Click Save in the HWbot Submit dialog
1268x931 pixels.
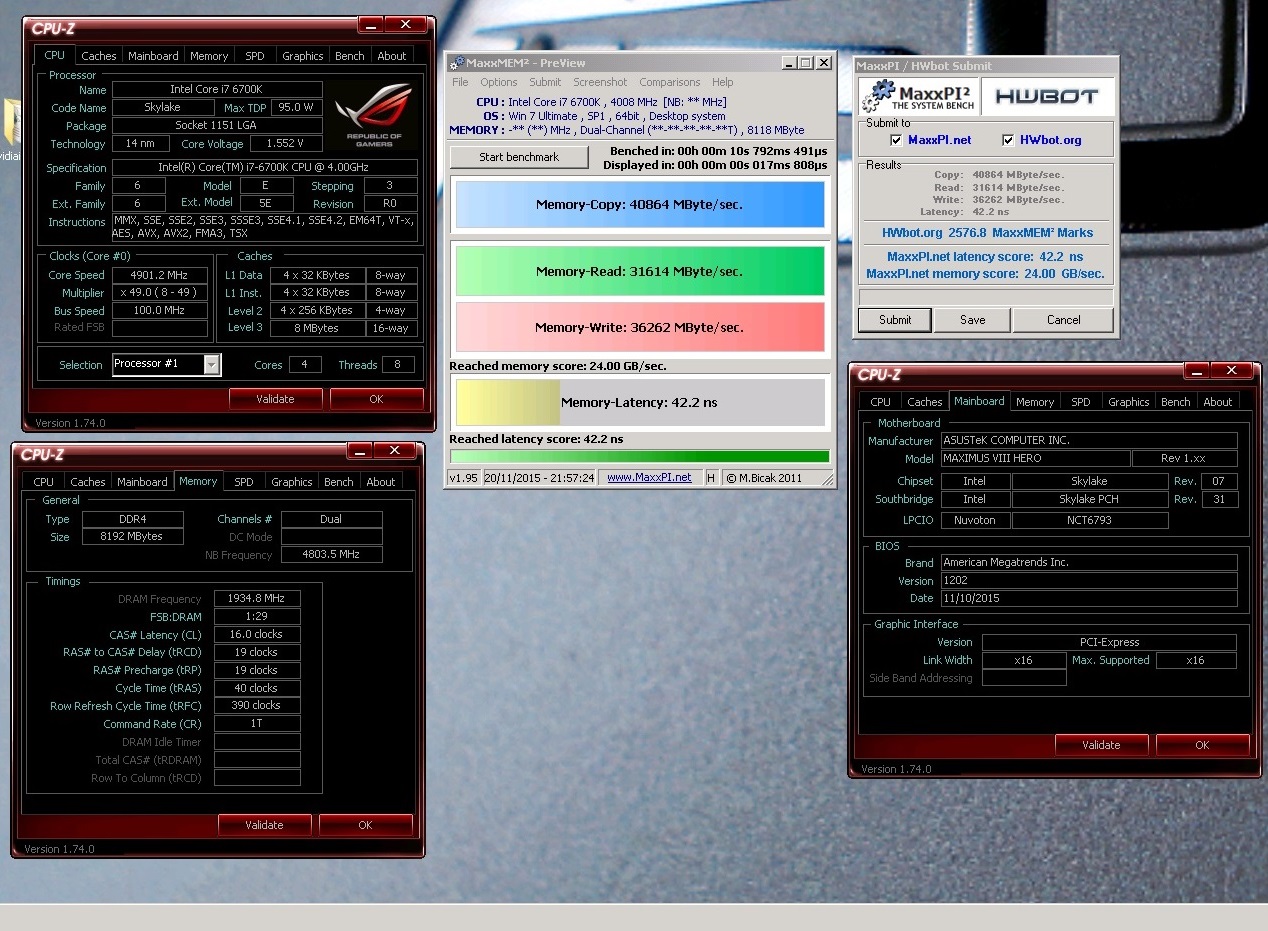972,320
